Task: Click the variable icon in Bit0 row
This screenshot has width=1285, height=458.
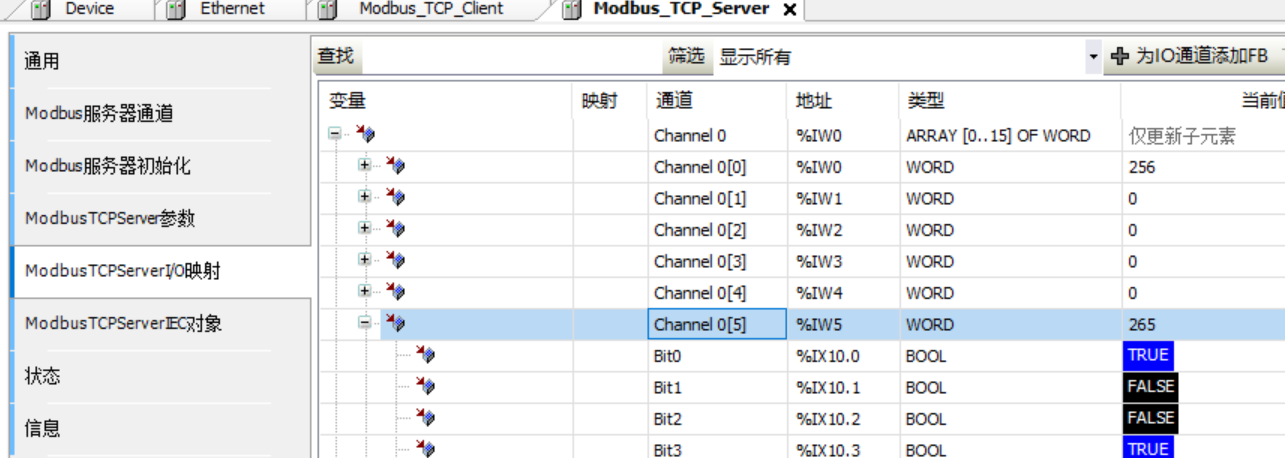Action: 425,355
